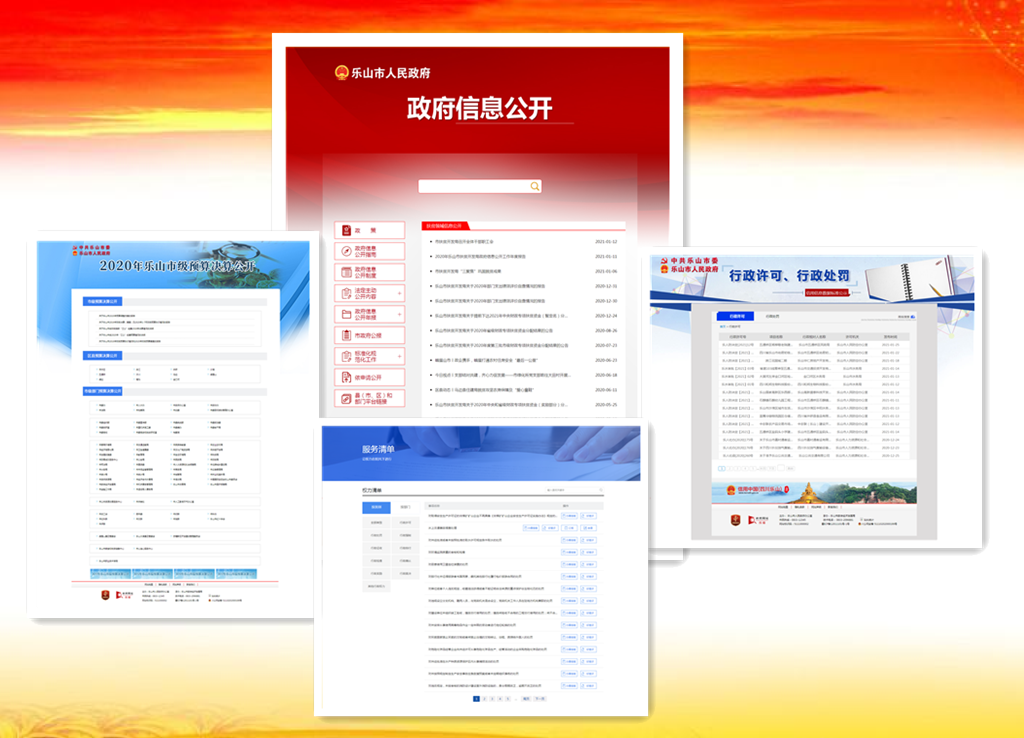
Task: Select the blue active tab under 权力清单
Action: (376, 507)
